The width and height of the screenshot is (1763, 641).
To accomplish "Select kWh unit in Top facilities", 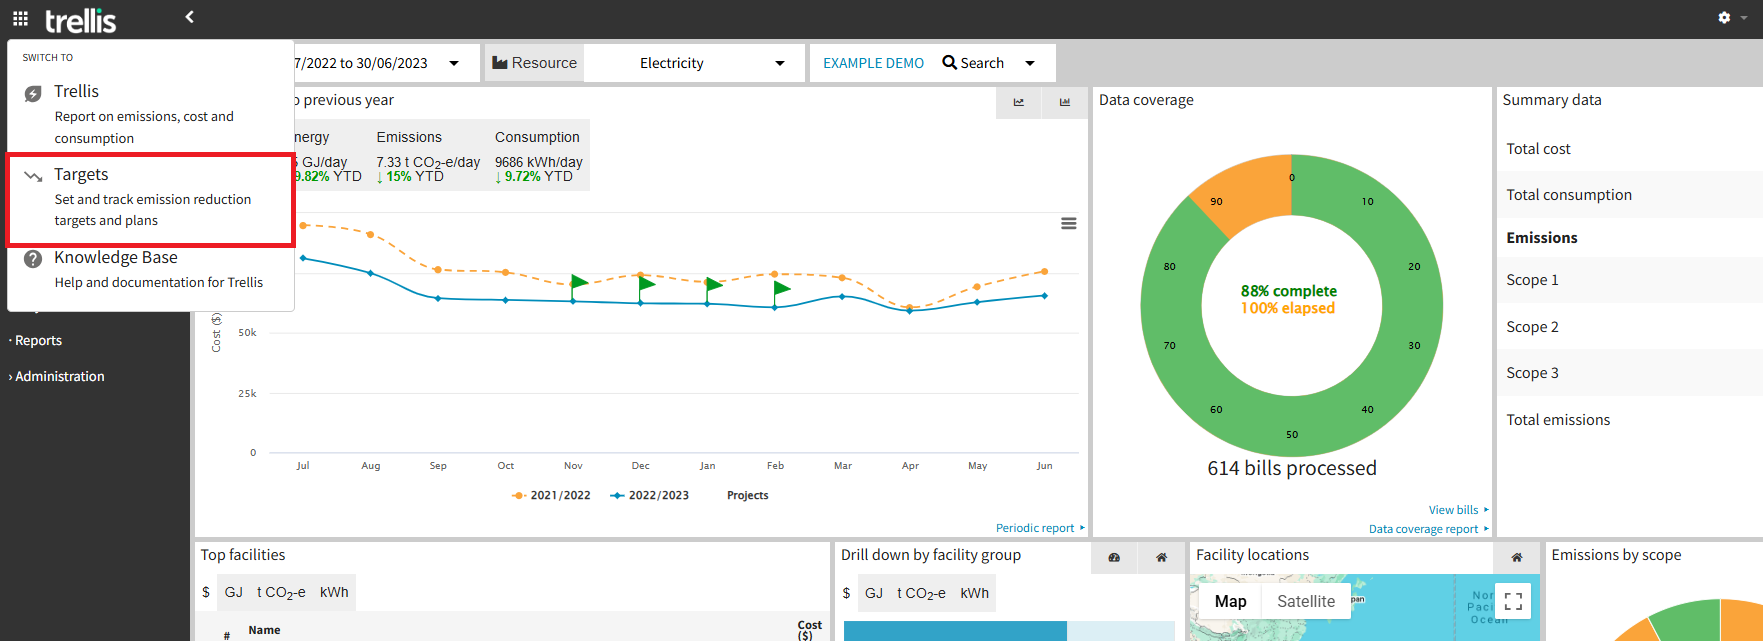I will click(334, 593).
